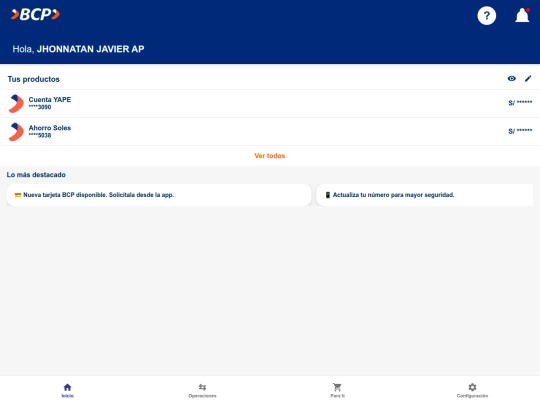Go to the Inicio tab
The image size is (540, 405).
point(68,391)
